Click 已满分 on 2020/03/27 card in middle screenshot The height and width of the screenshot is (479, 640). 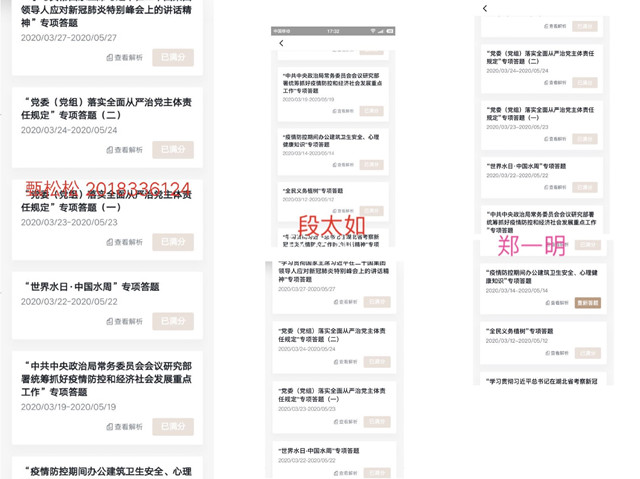(377, 302)
